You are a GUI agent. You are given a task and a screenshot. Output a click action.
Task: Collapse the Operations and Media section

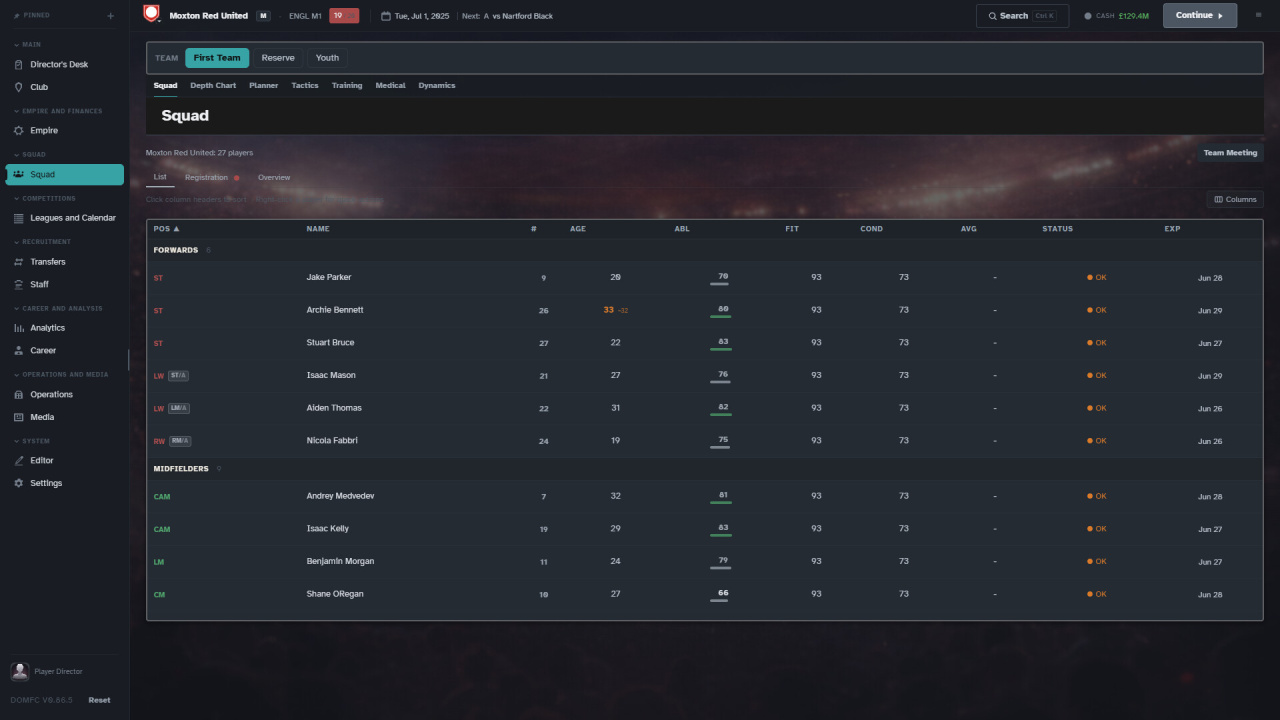pos(60,374)
